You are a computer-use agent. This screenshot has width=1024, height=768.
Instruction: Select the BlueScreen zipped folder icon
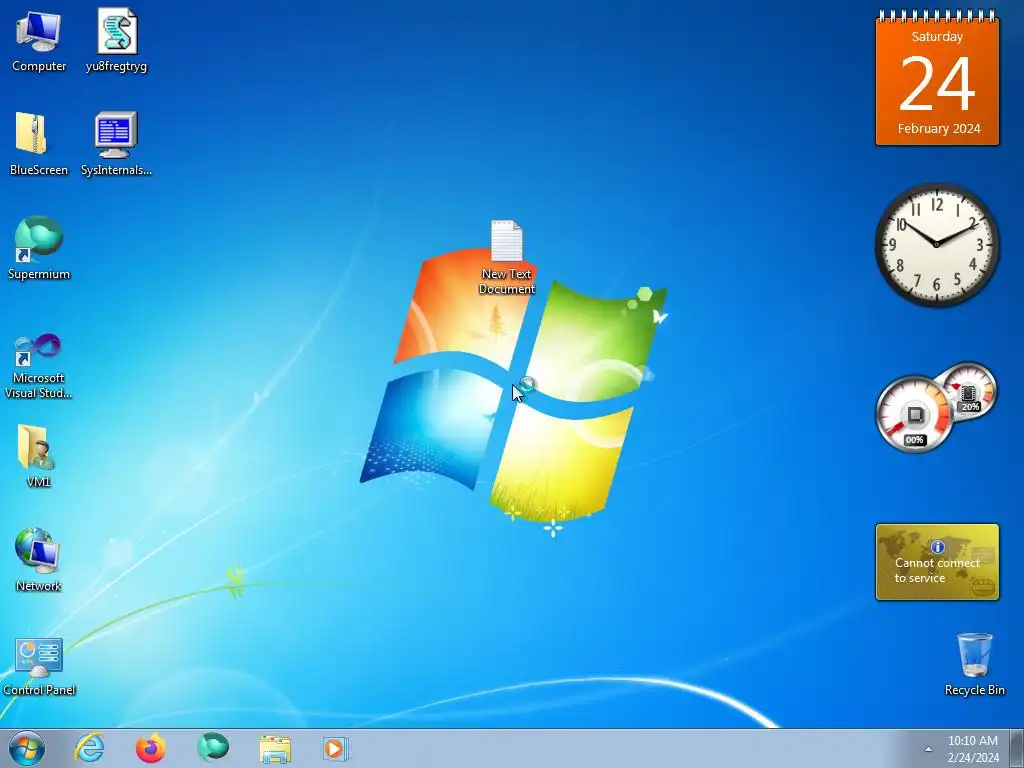pos(39,144)
